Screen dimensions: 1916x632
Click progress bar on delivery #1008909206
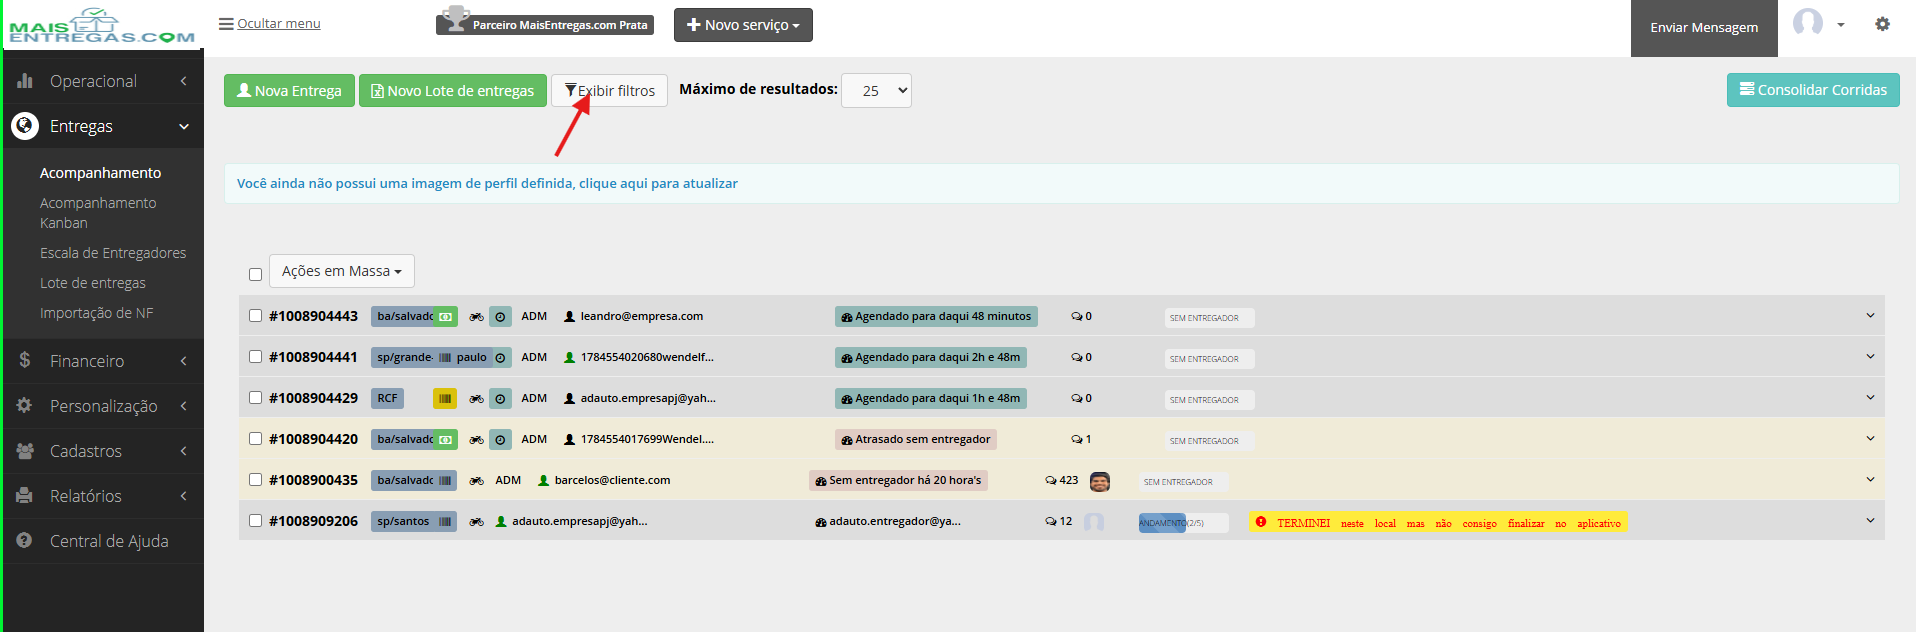(x=1183, y=523)
